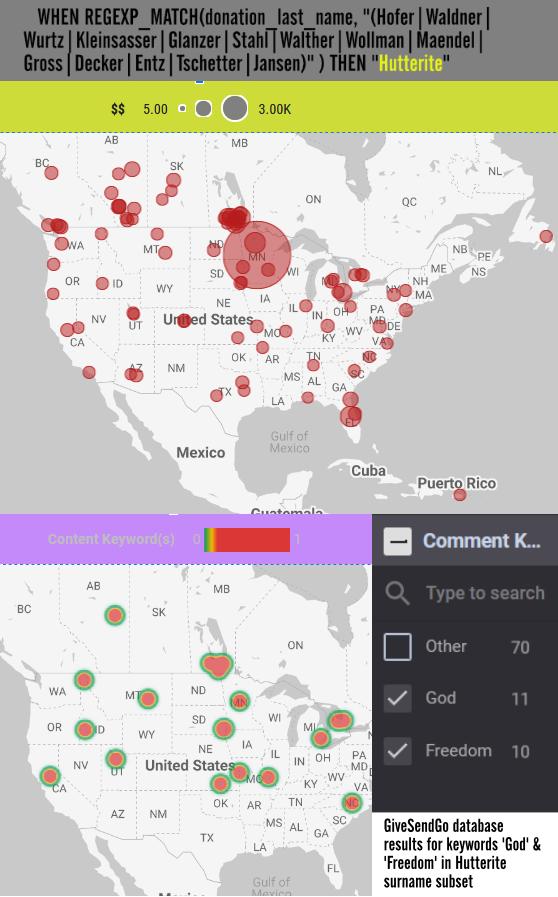
Task: Collapse the Comment K... filter with the minus icon
Action: pyautogui.click(x=398, y=541)
